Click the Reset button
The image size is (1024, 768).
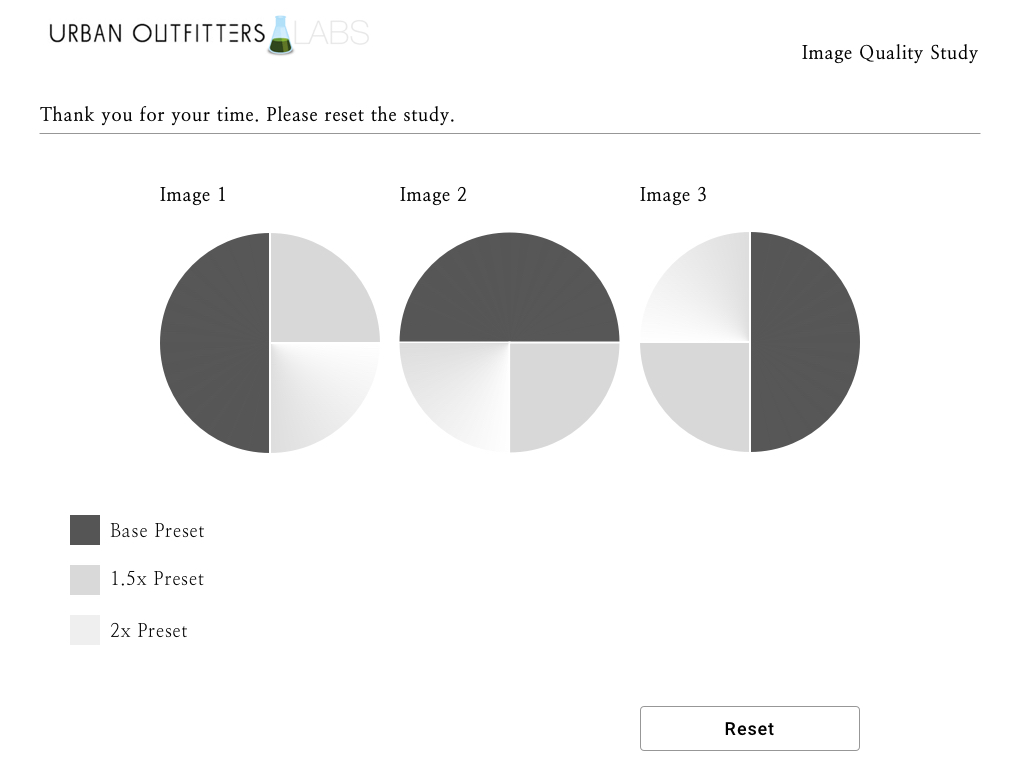click(749, 728)
